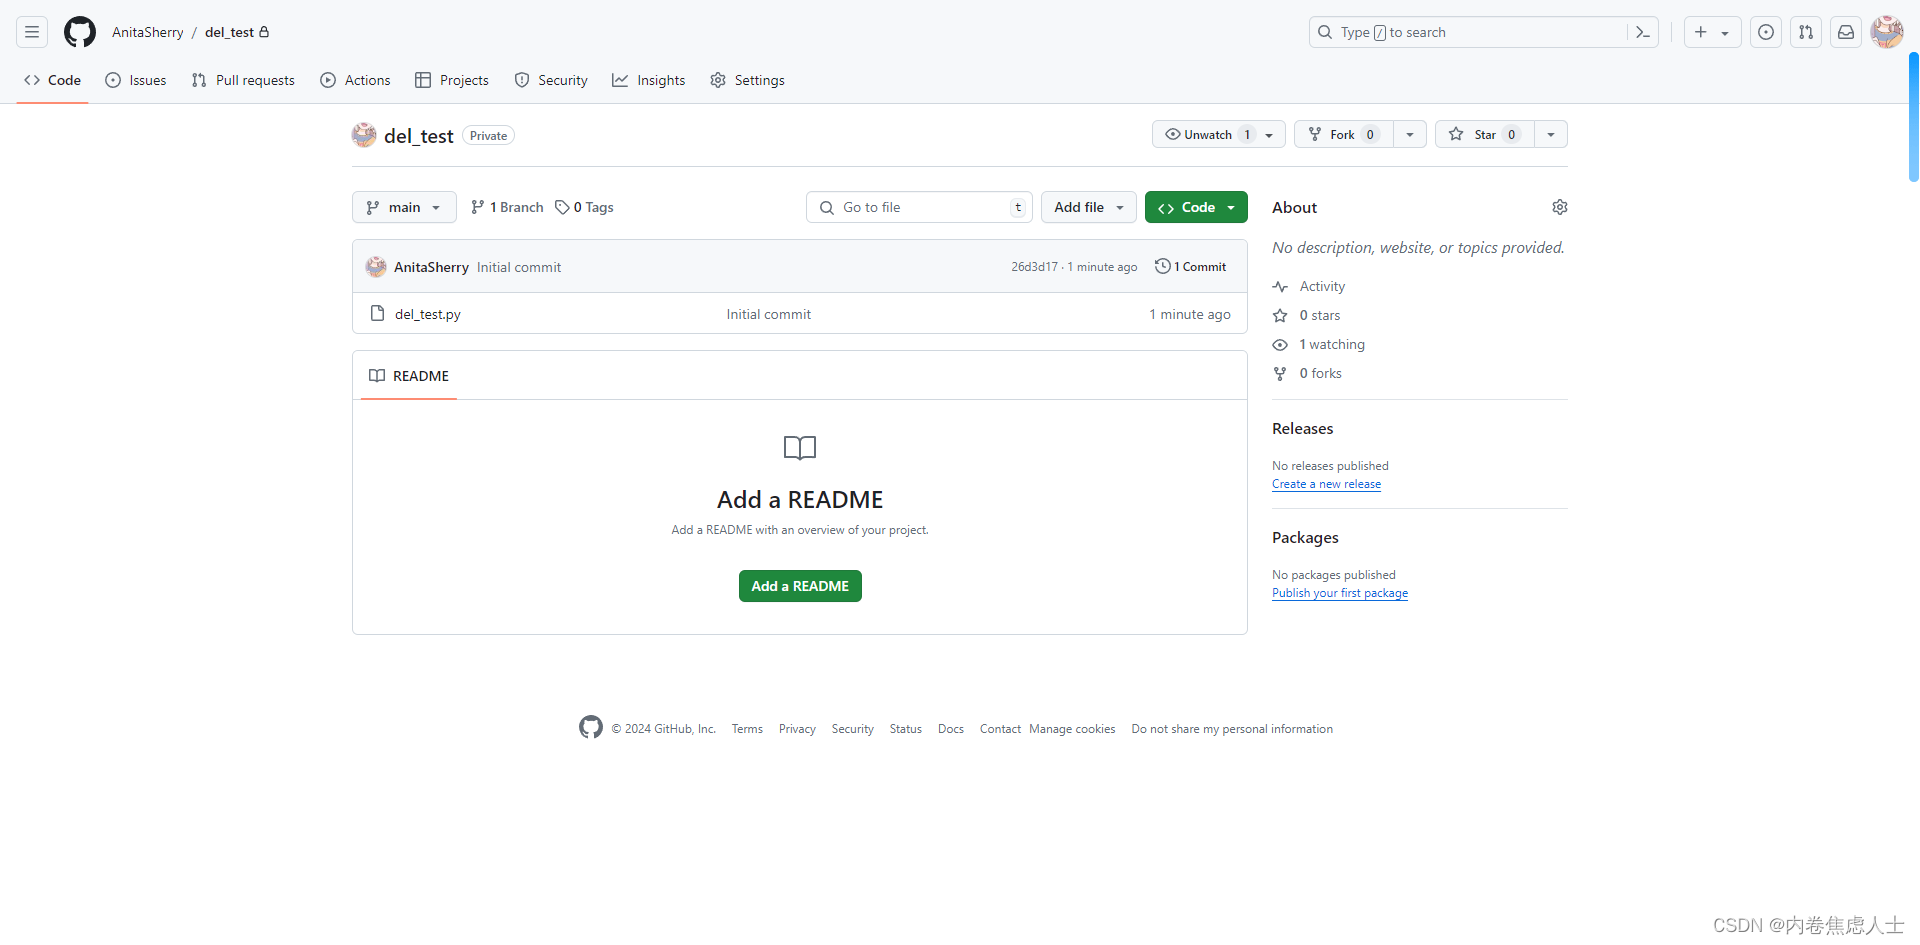The image size is (1920, 945).
Task: Click the file icon beside del_test.py
Action: (x=377, y=314)
